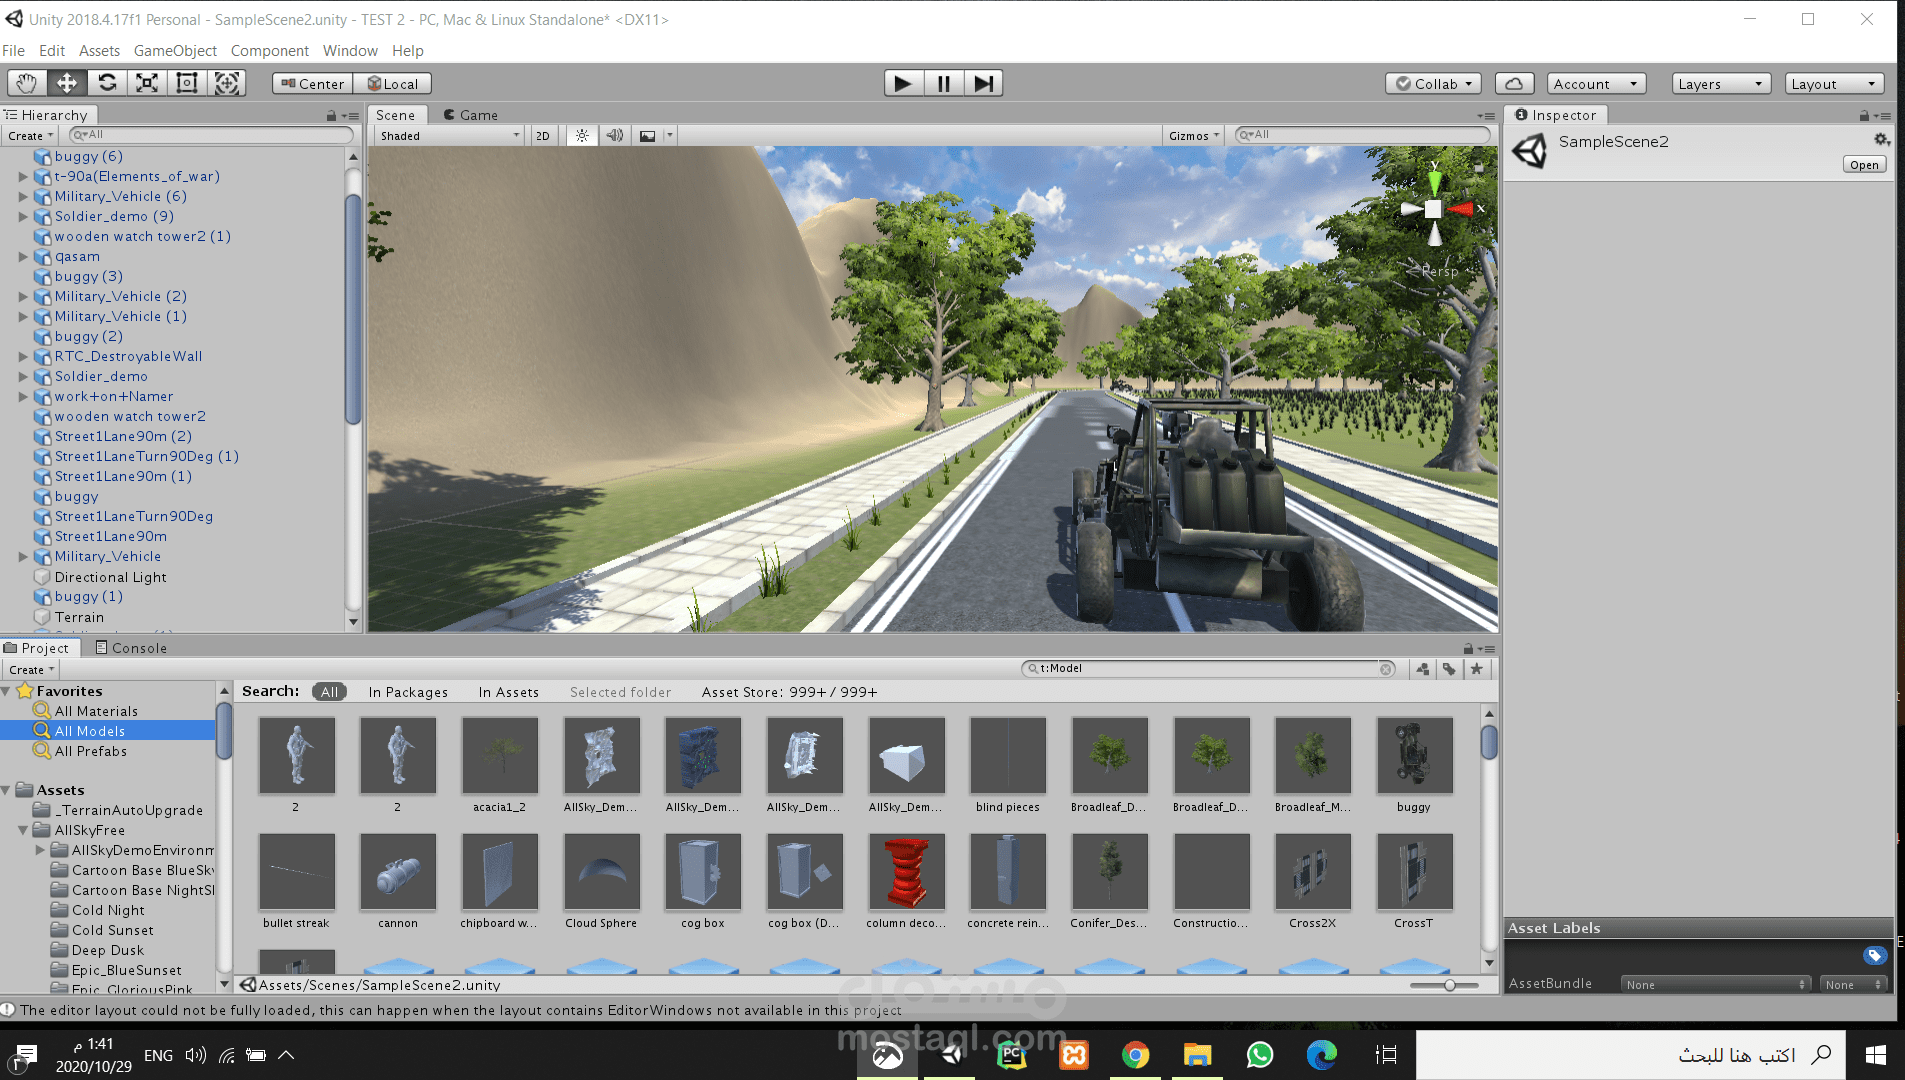The image size is (1905, 1080).
Task: Click Asset Store results link
Action: coord(789,692)
